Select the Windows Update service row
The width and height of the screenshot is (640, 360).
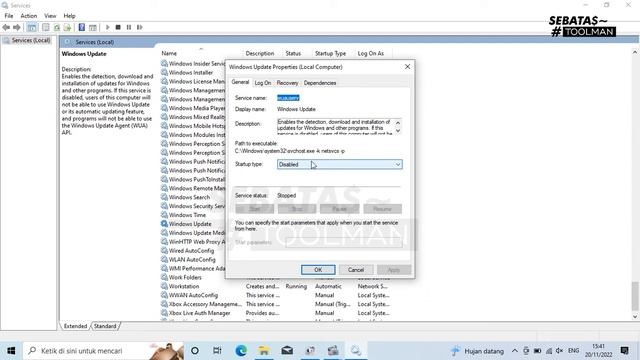[190, 224]
